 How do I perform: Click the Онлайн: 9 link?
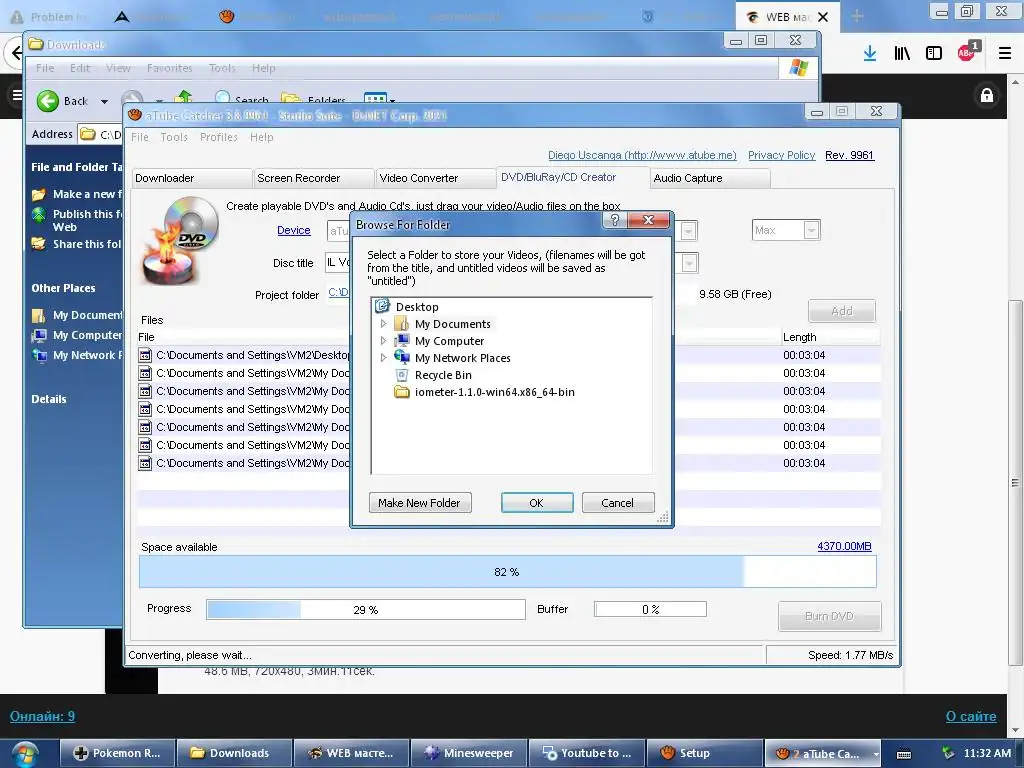(x=42, y=716)
